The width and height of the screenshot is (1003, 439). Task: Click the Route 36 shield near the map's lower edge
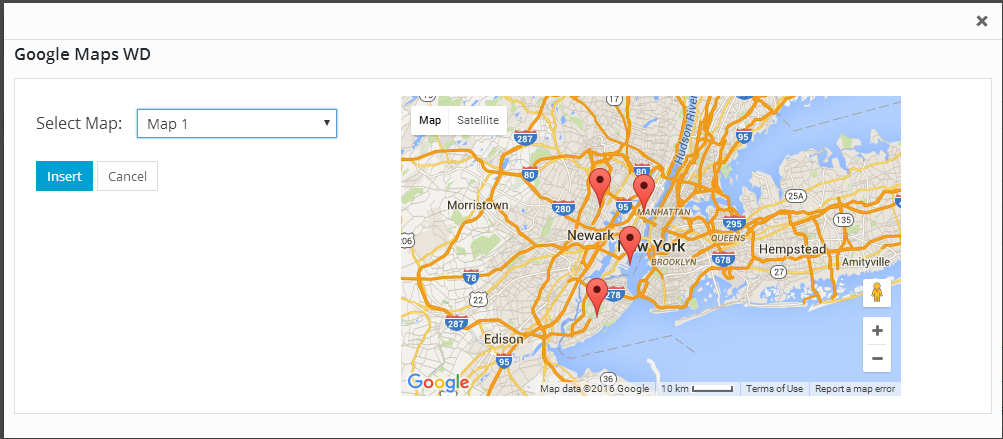coord(608,377)
